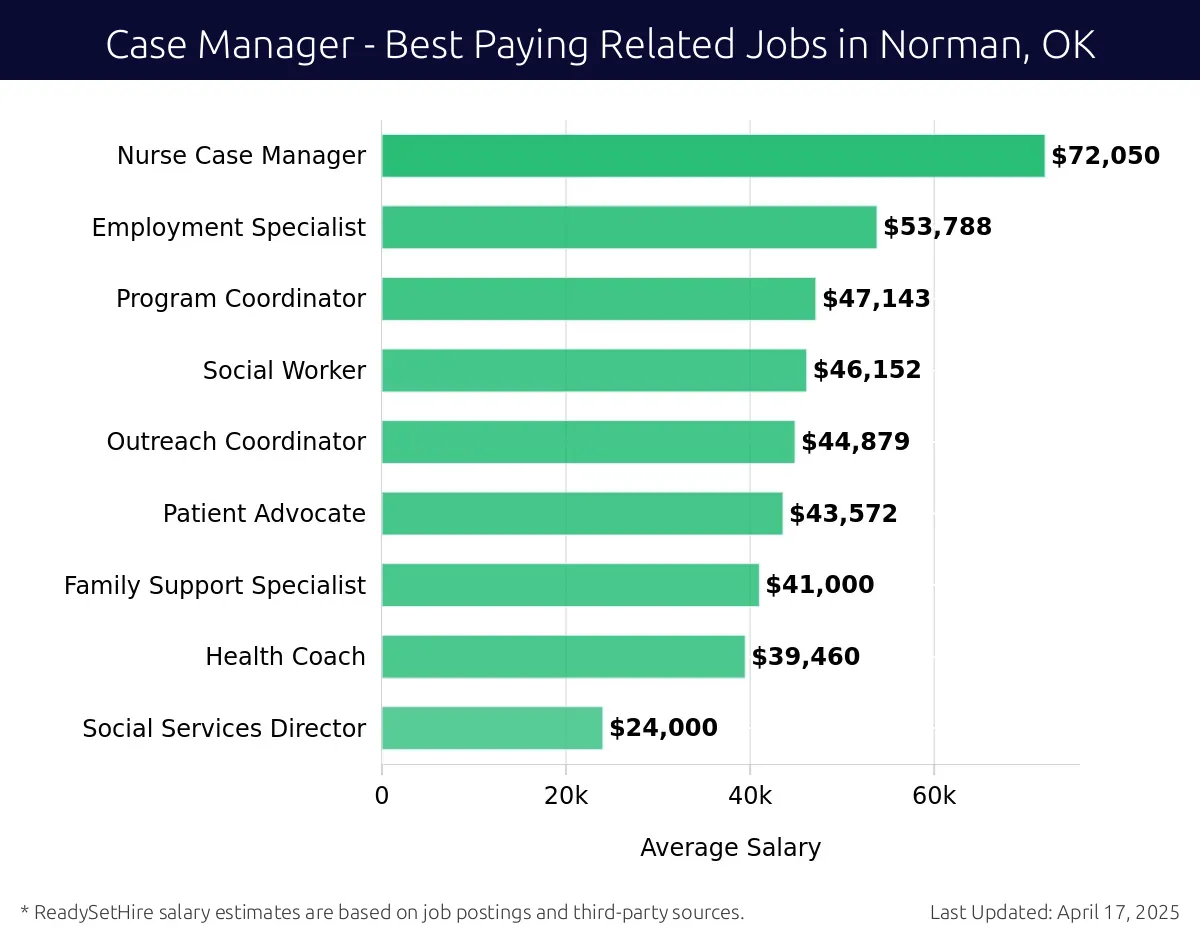Click the $53,788 salary label
1200x940 pixels.
pyautogui.click(x=937, y=227)
